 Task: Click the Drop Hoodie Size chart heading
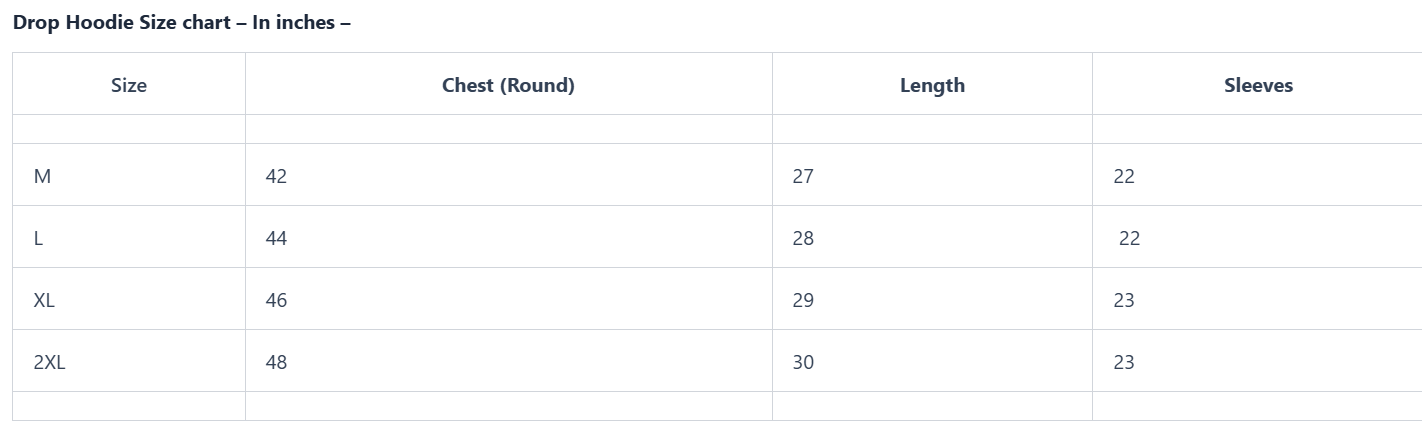point(181,22)
